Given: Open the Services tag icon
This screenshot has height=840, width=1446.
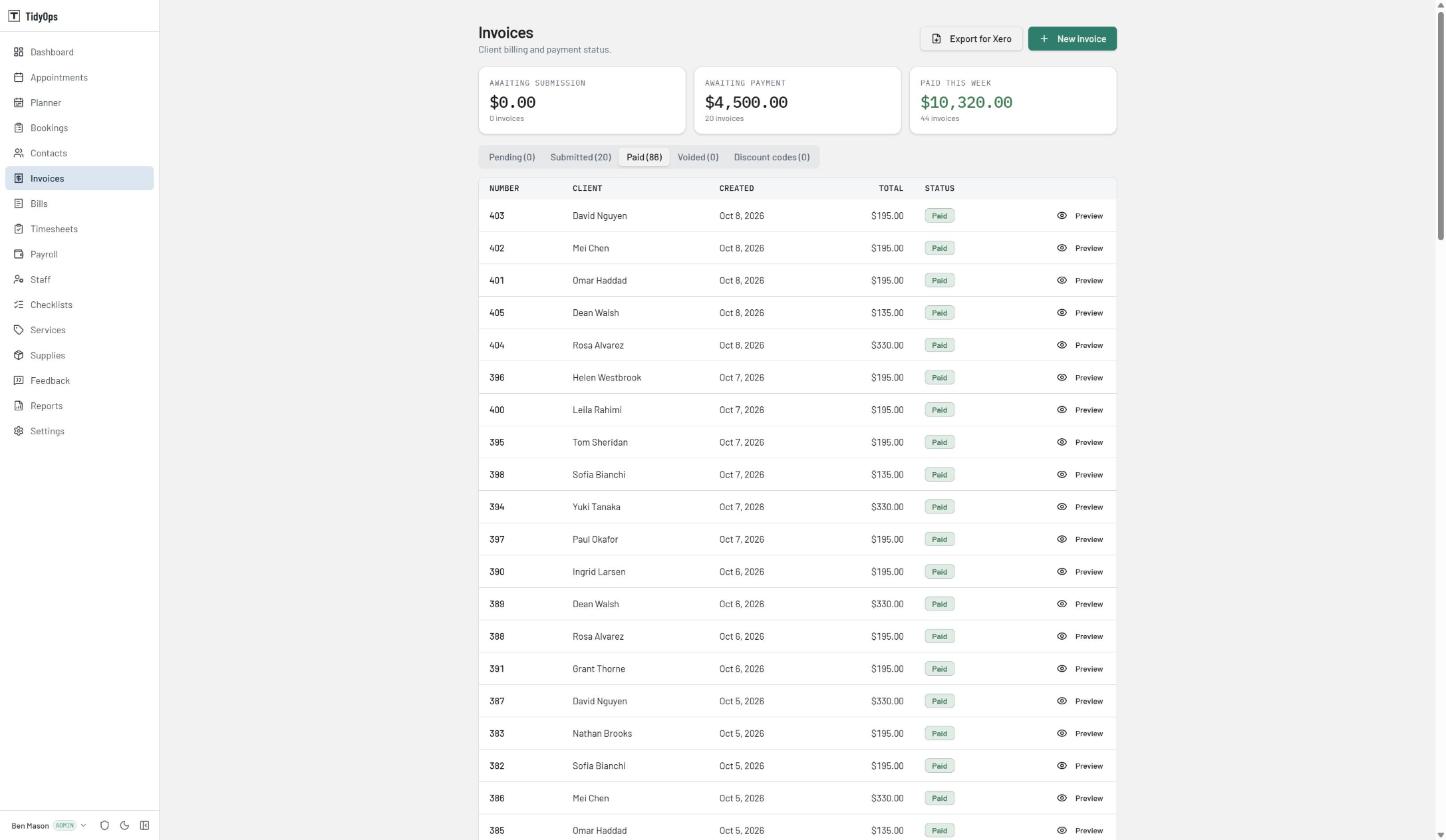Looking at the screenshot, I should click(x=18, y=330).
